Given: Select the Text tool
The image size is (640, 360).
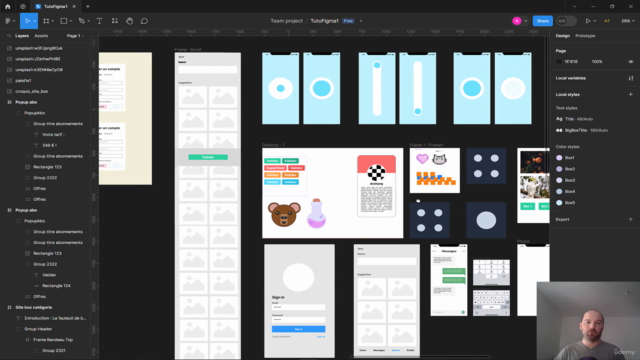Looking at the screenshot, I should (x=99, y=21).
